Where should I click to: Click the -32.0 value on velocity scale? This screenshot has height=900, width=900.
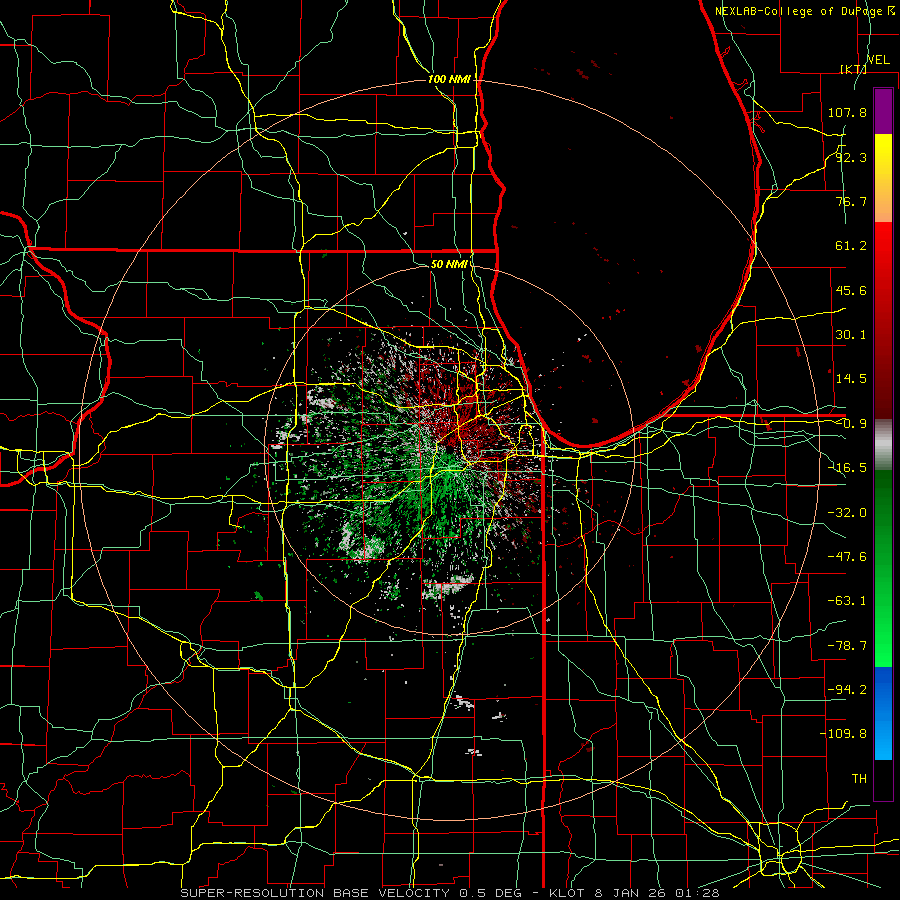pyautogui.click(x=847, y=513)
